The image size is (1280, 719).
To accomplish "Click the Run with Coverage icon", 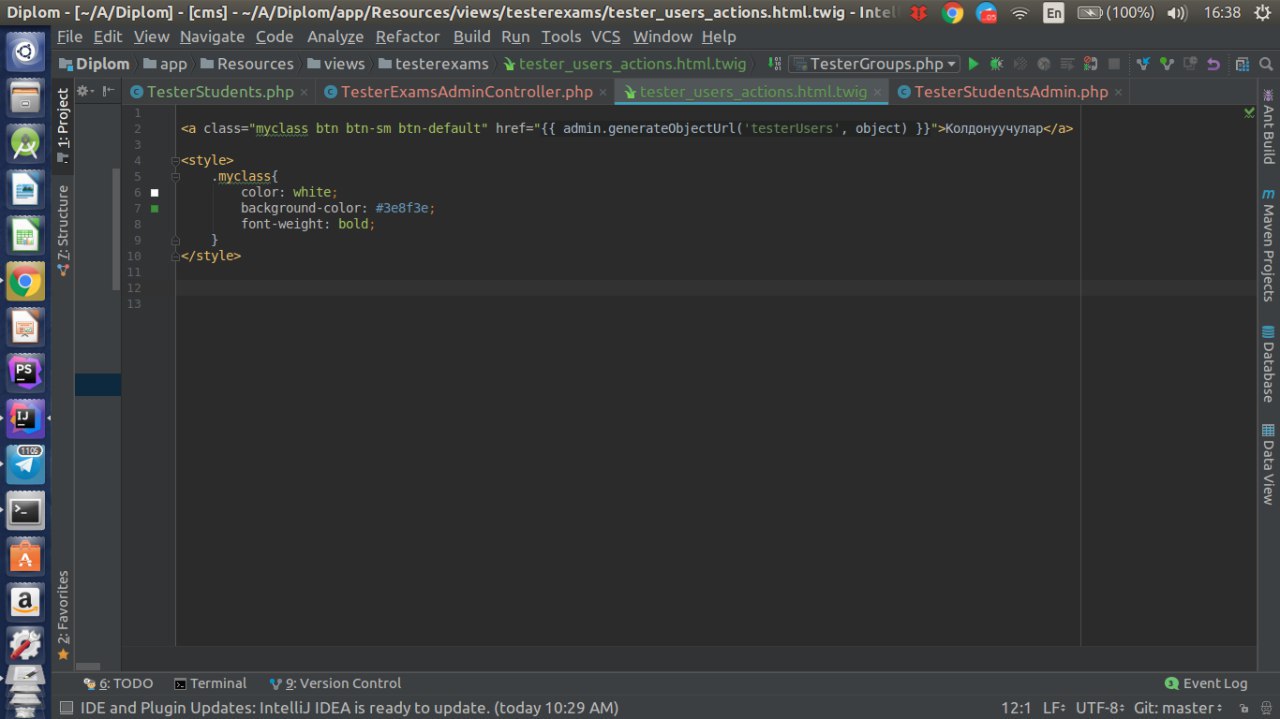I will (1019, 64).
